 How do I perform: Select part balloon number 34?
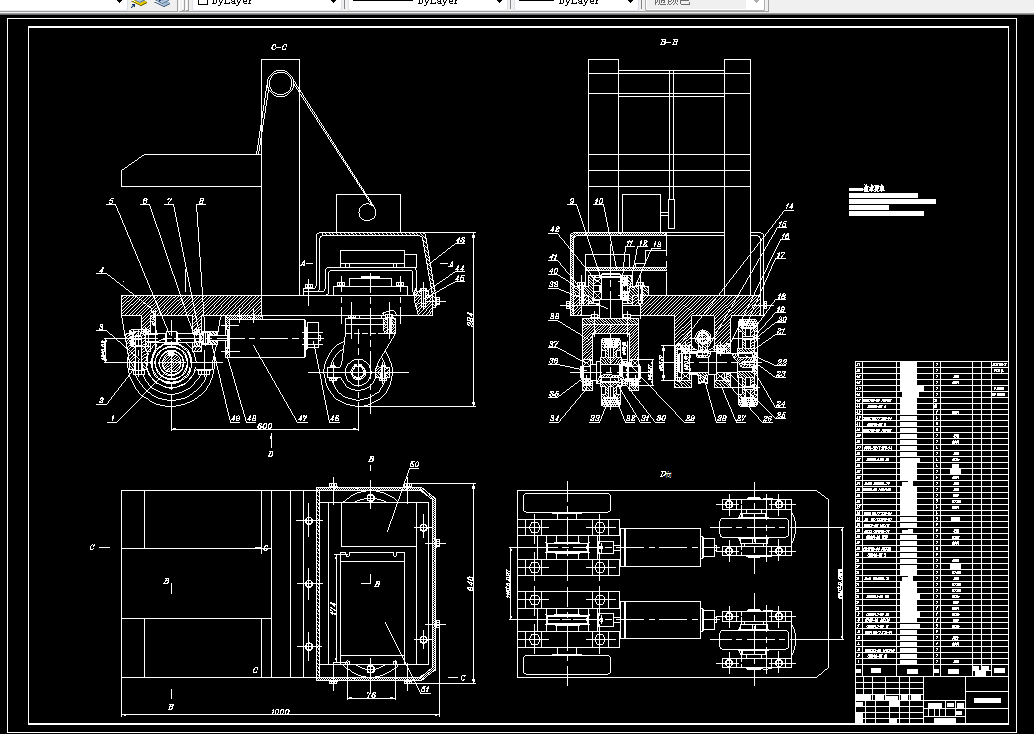click(x=555, y=418)
